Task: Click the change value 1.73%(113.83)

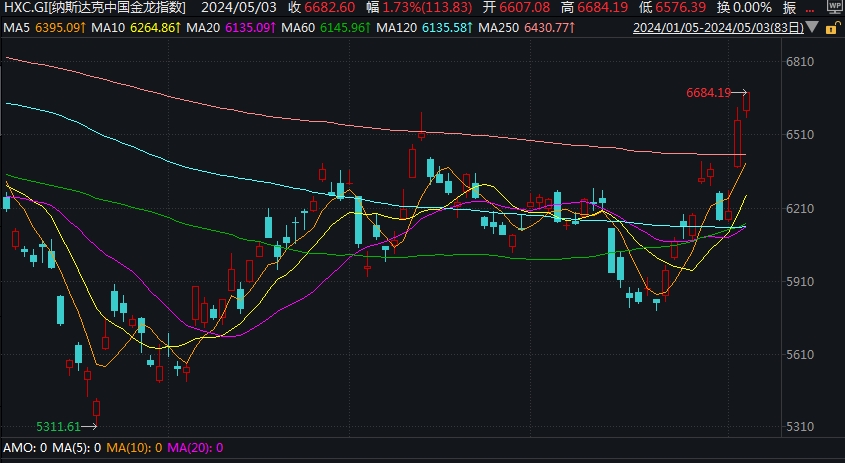Action: pos(427,8)
